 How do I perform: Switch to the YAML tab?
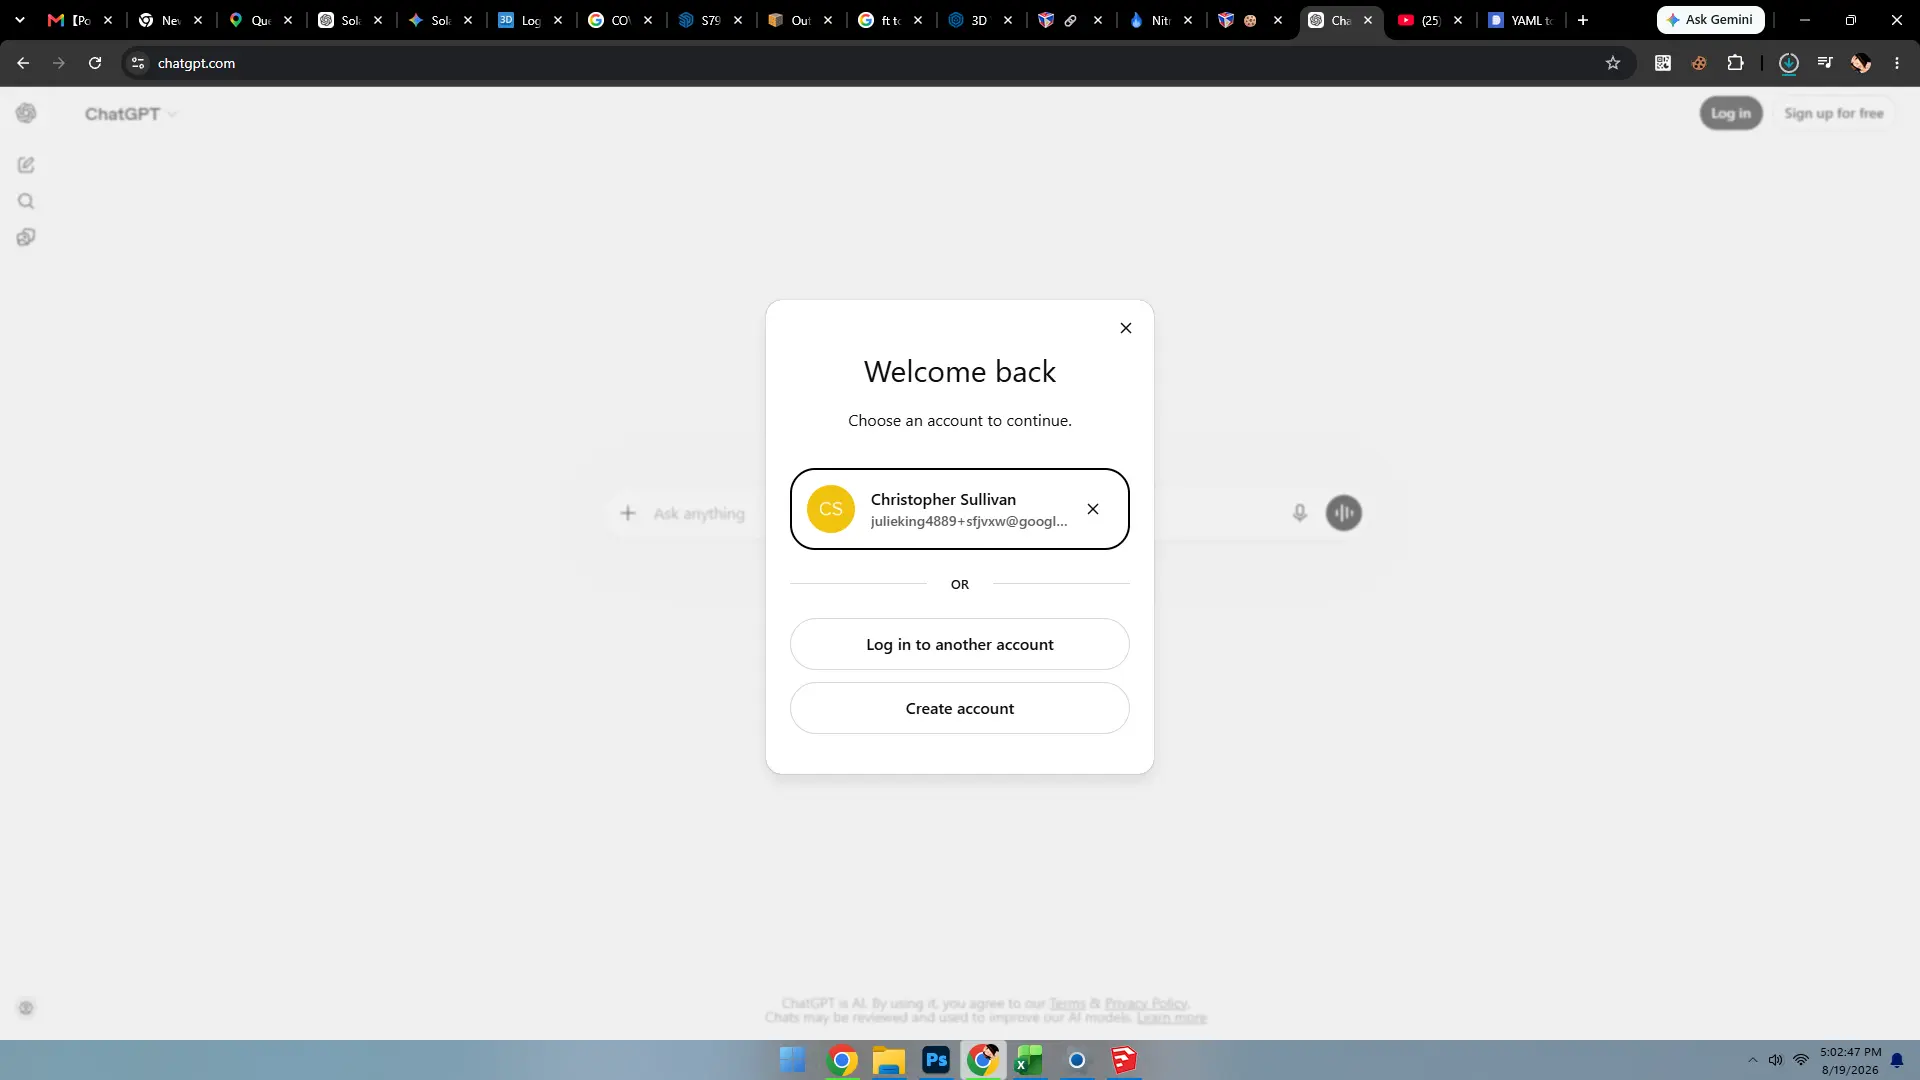tap(1520, 20)
